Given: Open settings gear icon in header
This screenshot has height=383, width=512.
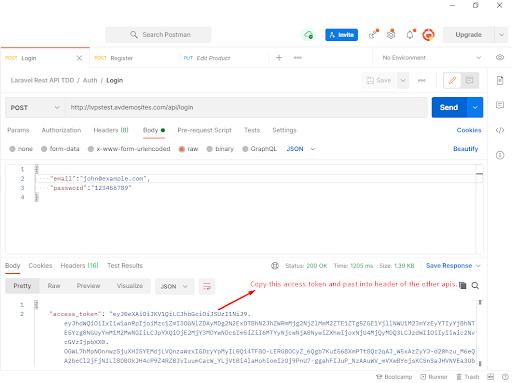Looking at the screenshot, I should 391,35.
